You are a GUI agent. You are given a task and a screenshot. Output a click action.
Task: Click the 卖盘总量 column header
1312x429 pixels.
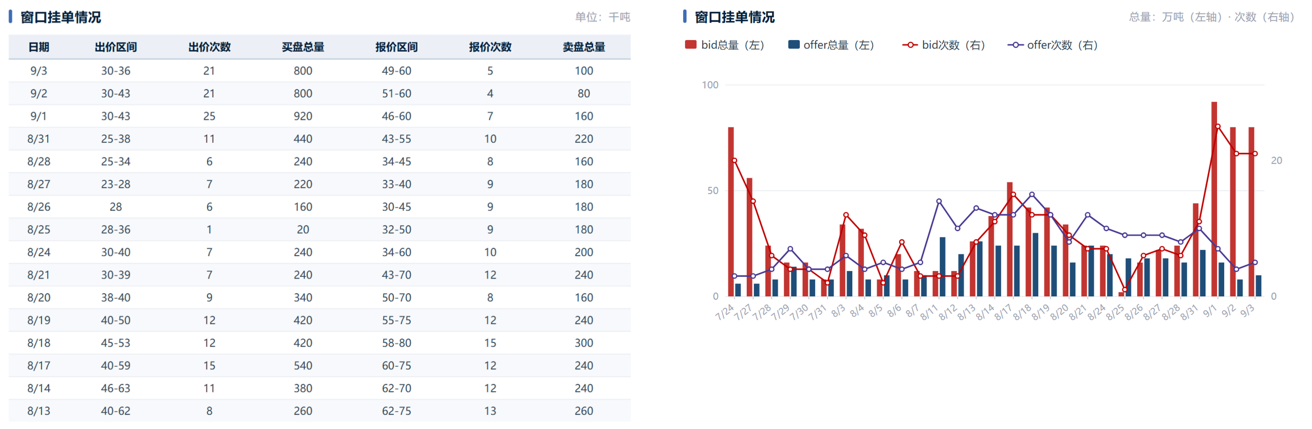(584, 47)
